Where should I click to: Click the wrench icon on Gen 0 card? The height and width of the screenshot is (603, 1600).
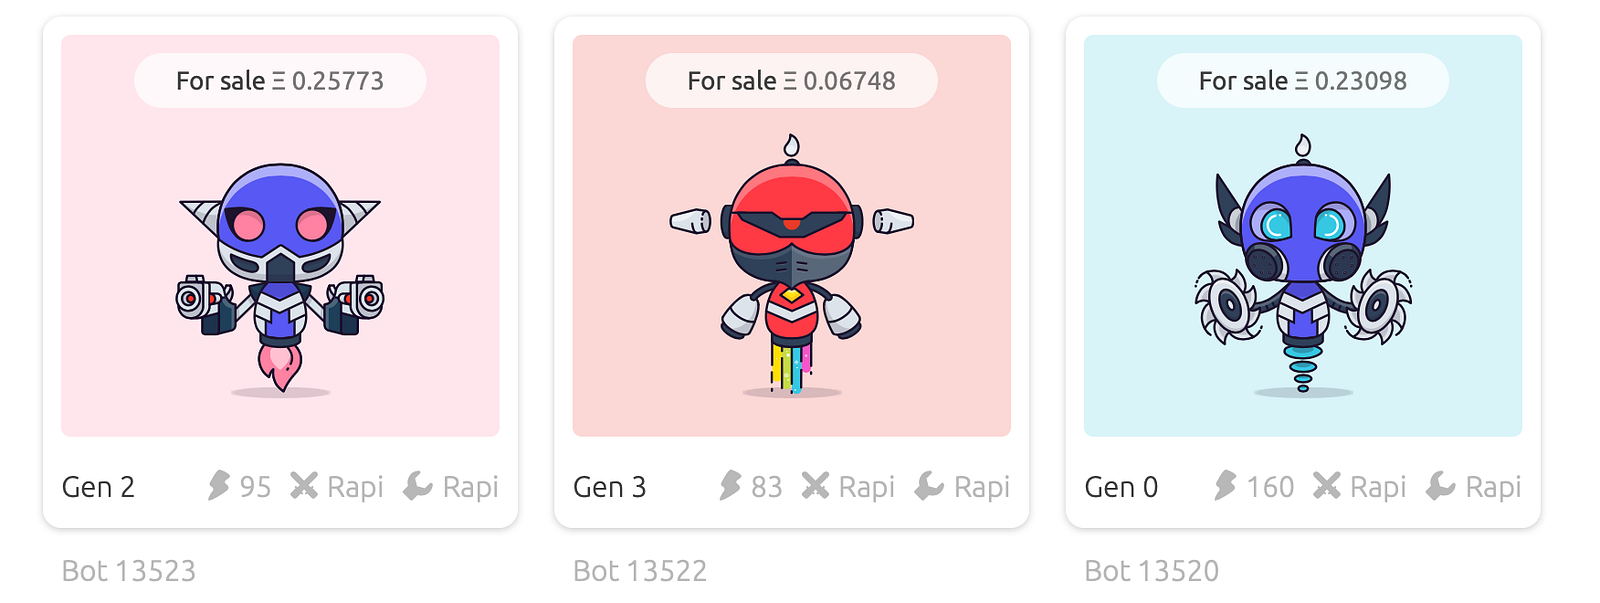pyautogui.click(x=1441, y=486)
